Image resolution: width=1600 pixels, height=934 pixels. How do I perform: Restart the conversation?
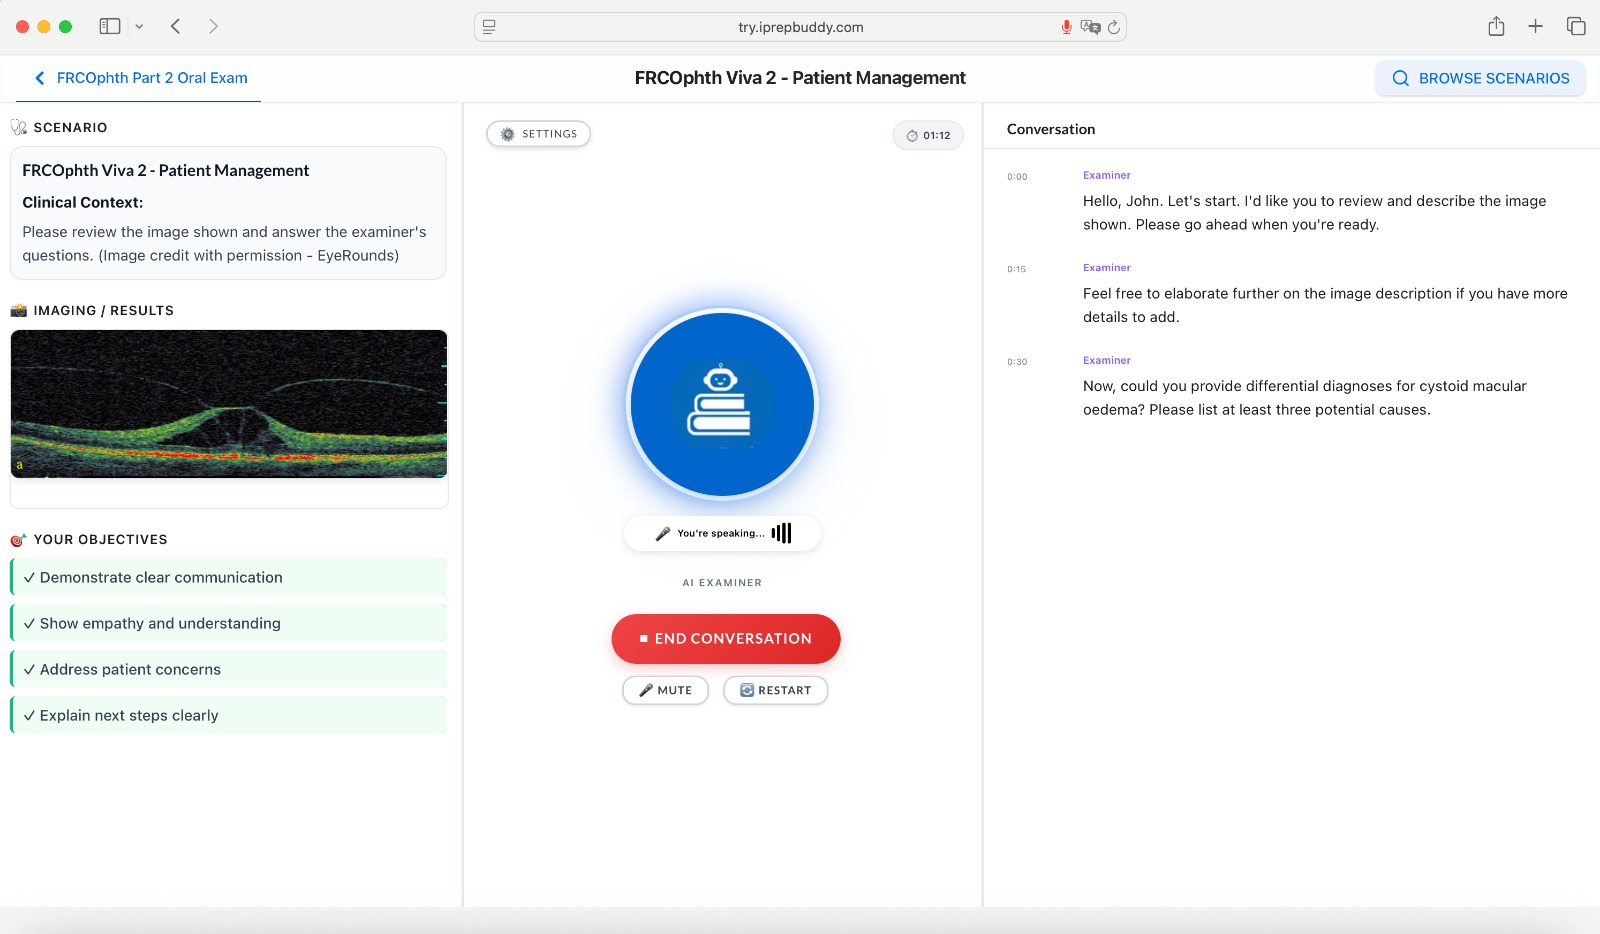776,690
